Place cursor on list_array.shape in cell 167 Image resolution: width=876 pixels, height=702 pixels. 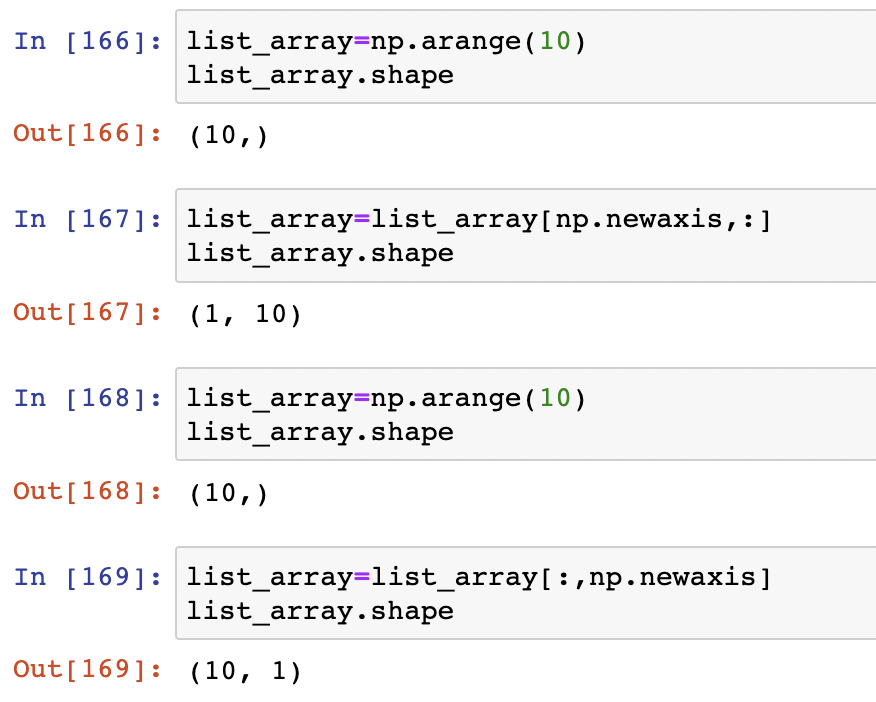point(320,254)
